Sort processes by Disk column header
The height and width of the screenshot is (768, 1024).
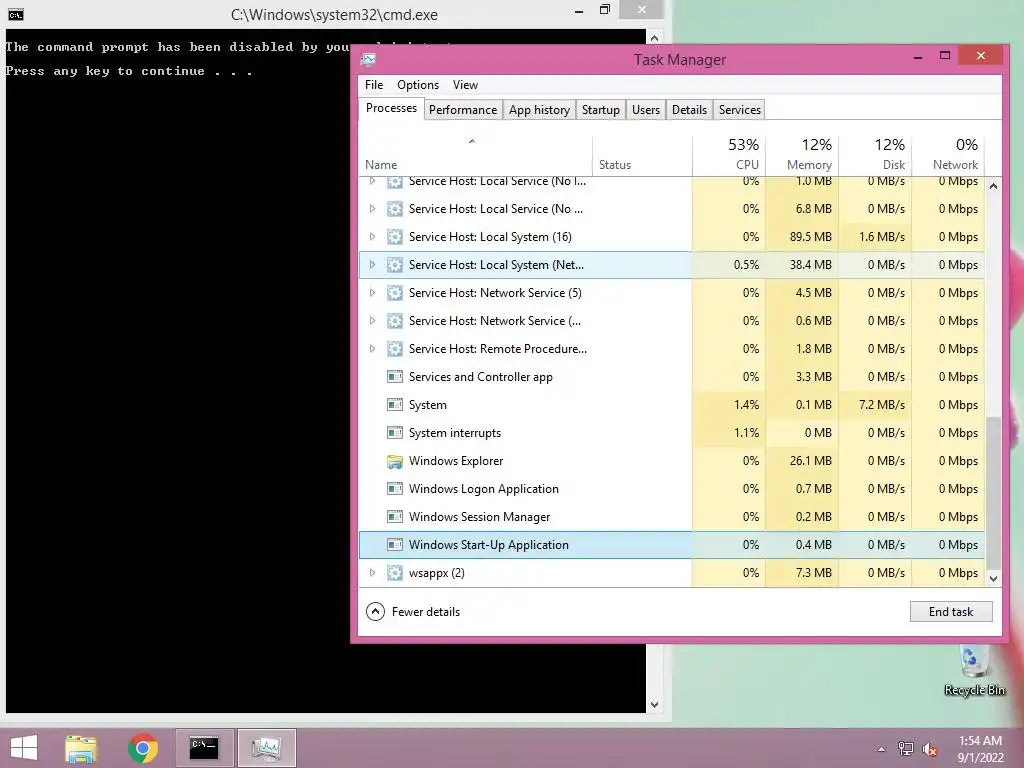875,155
